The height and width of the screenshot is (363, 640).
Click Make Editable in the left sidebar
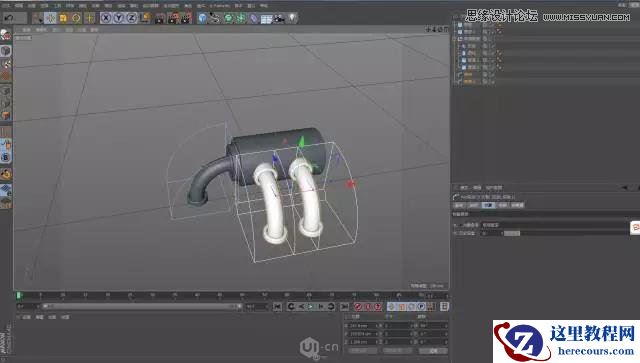coord(5,35)
